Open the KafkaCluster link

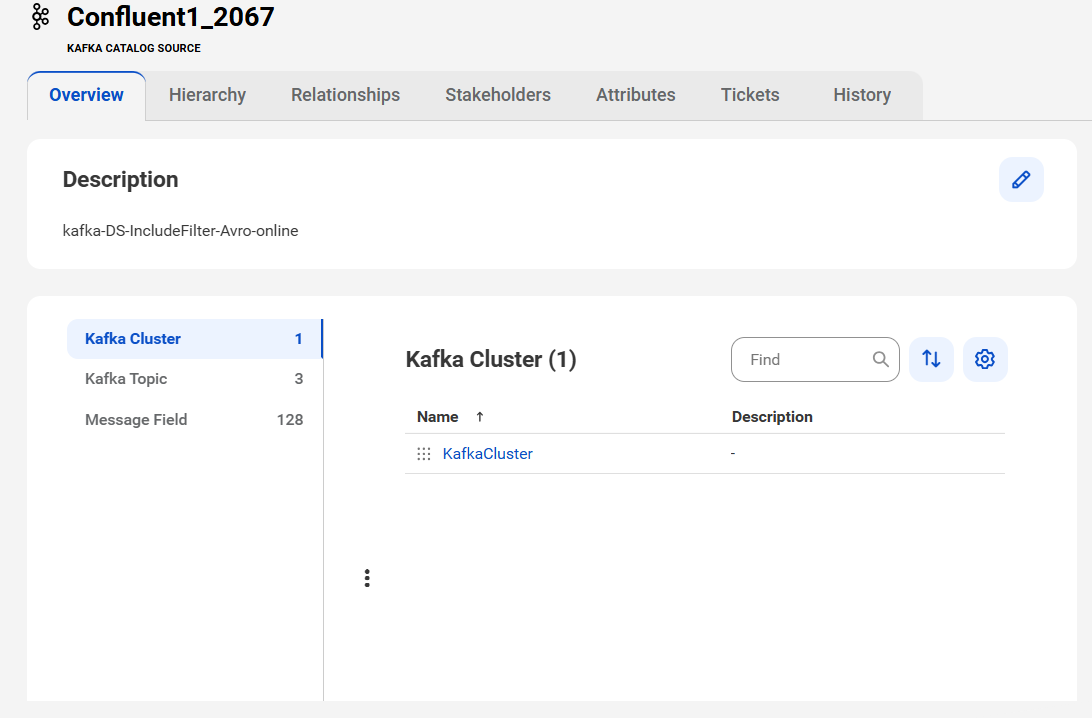tap(488, 454)
